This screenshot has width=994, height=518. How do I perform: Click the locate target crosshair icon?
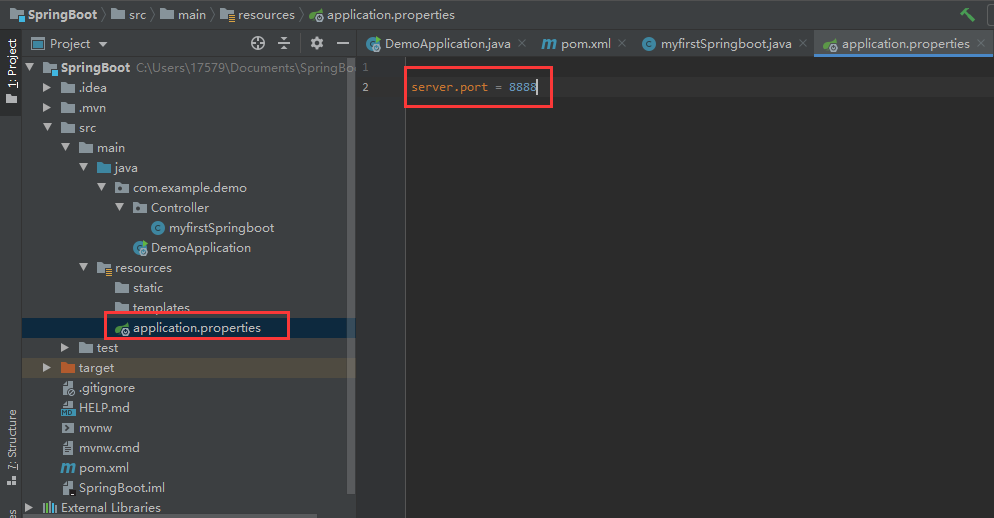pyautogui.click(x=257, y=43)
